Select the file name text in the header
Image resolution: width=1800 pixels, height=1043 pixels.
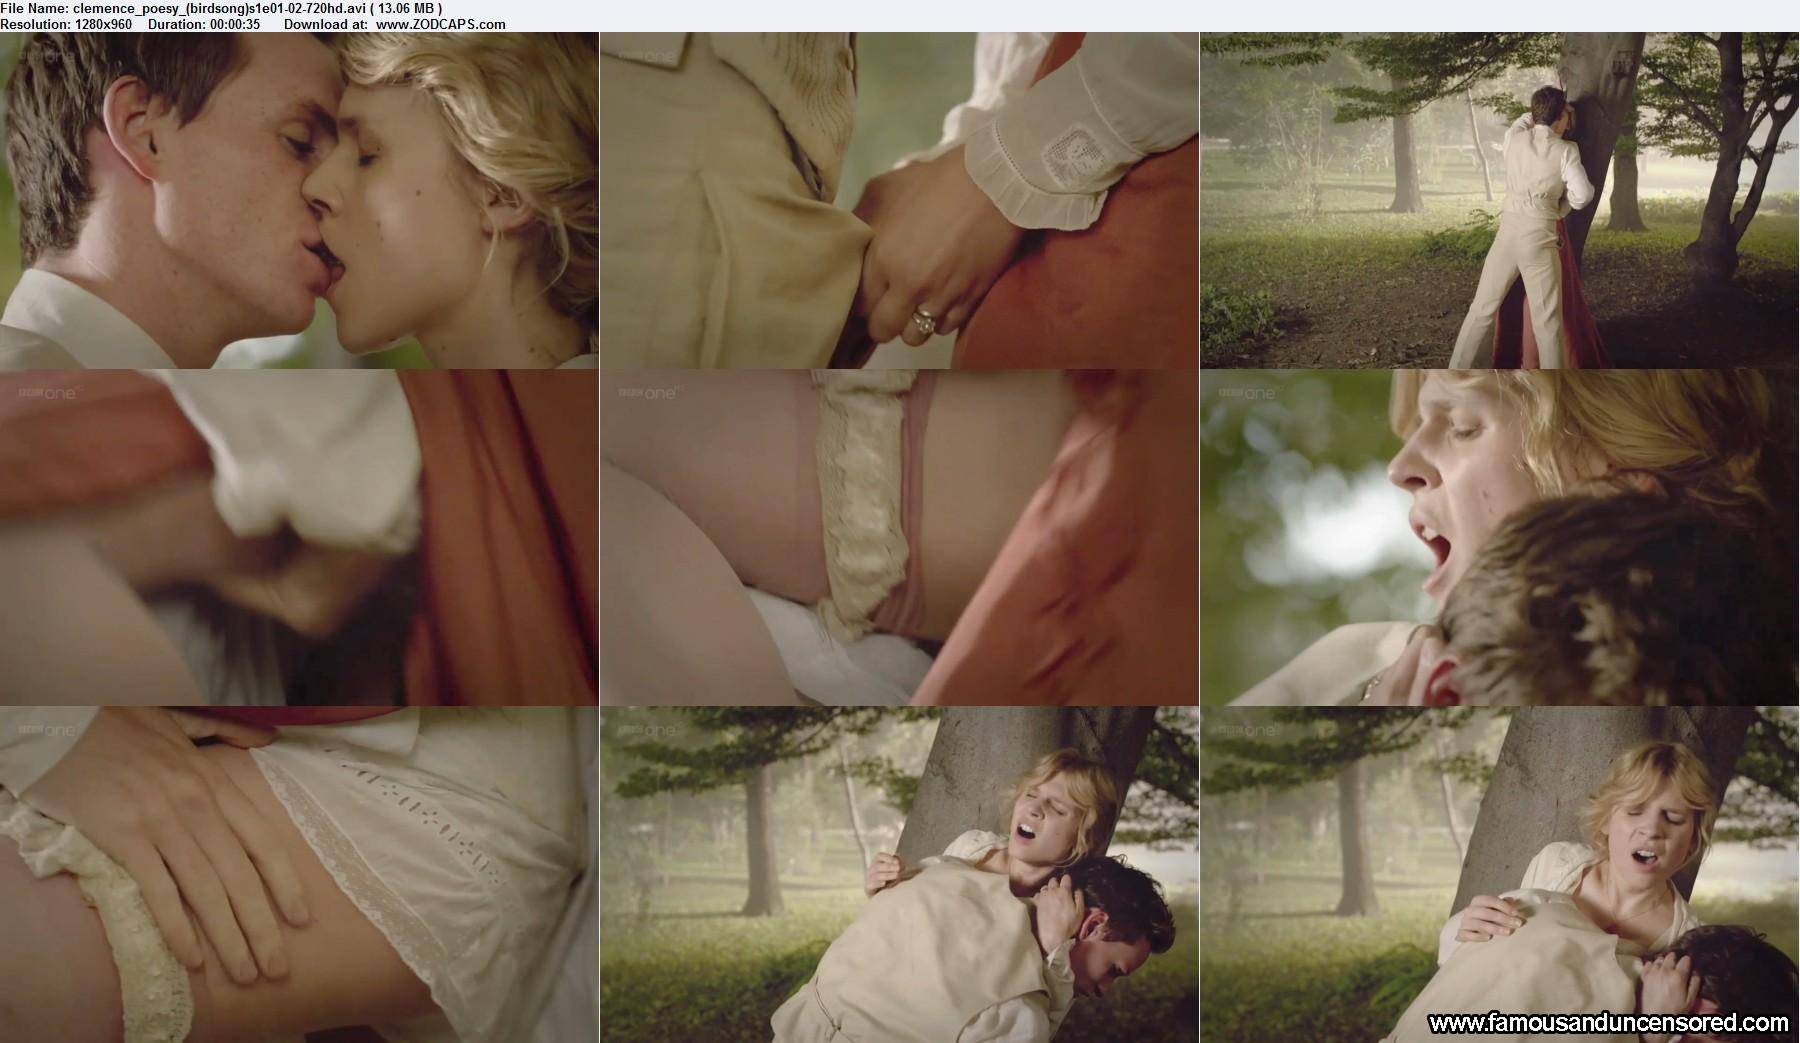[x=220, y=9]
